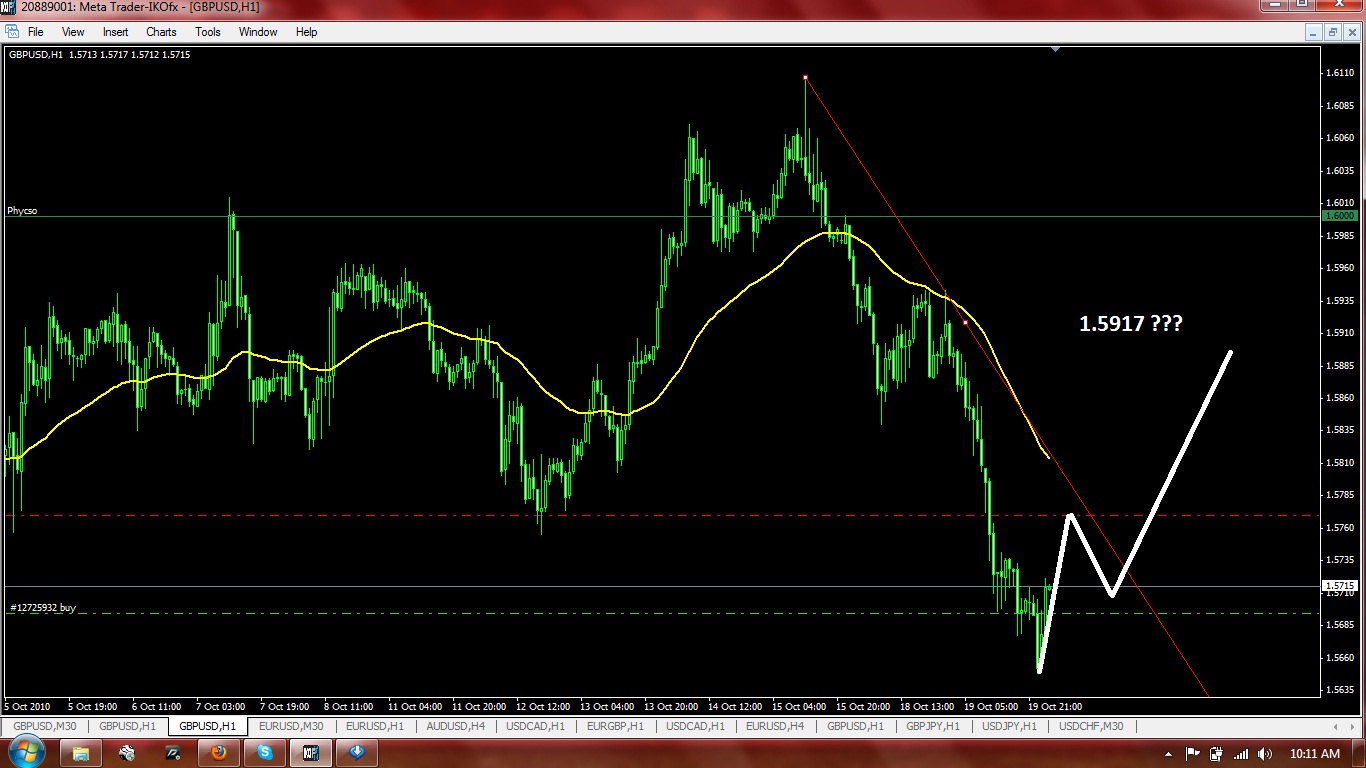Click the MetaTrader taskbar button
The width and height of the screenshot is (1366, 768).
tap(311, 752)
